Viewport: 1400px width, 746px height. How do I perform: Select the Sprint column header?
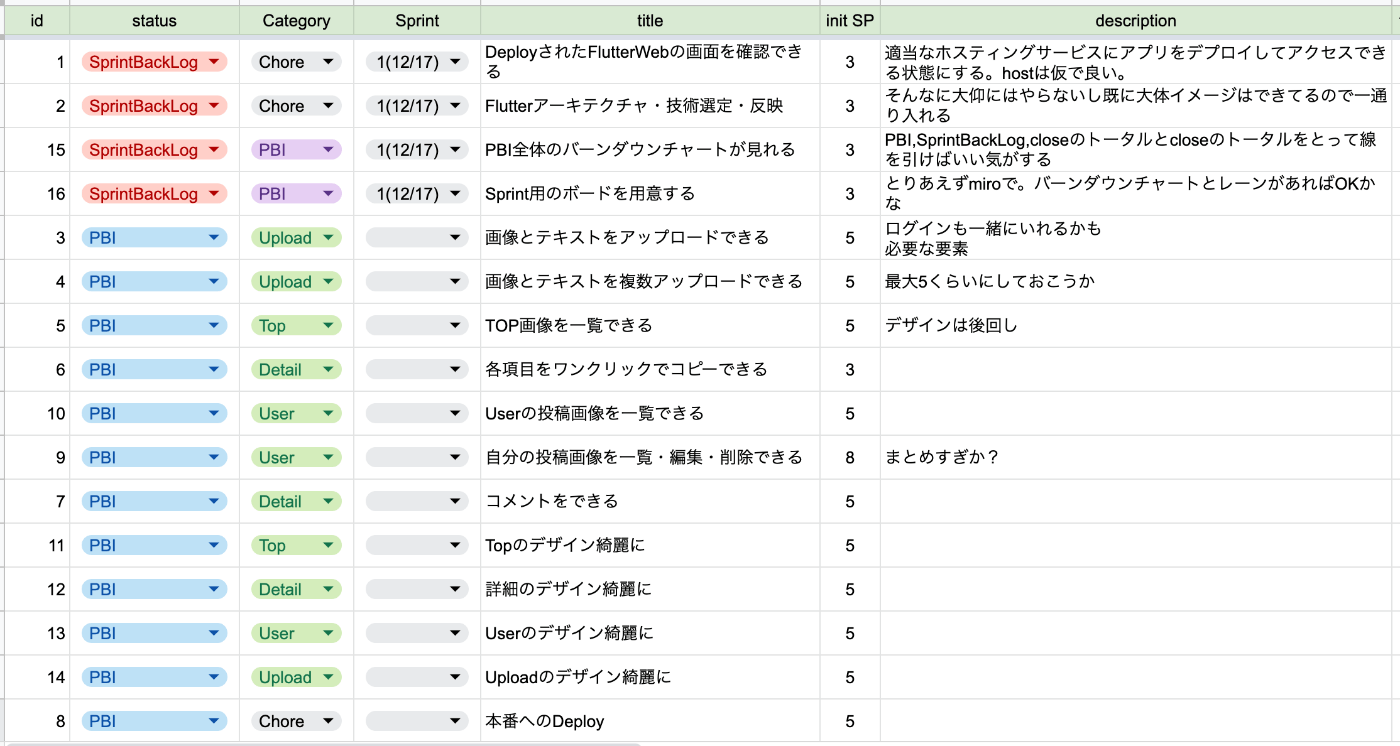point(417,20)
